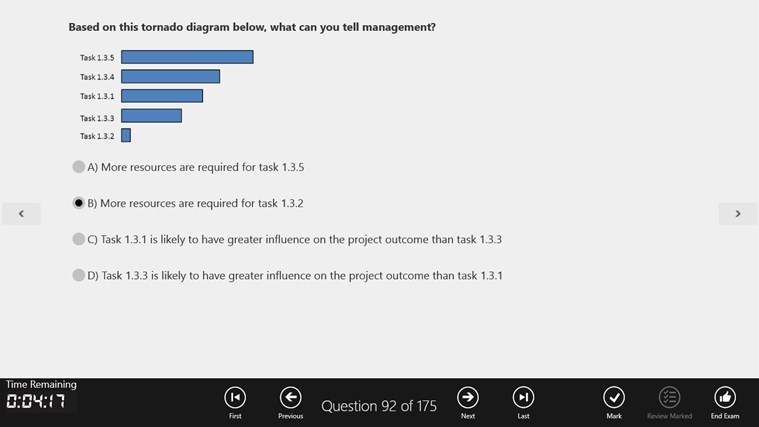Click the Task 1.3.2 smallest bar
This screenshot has width=759, height=427.
coord(126,135)
